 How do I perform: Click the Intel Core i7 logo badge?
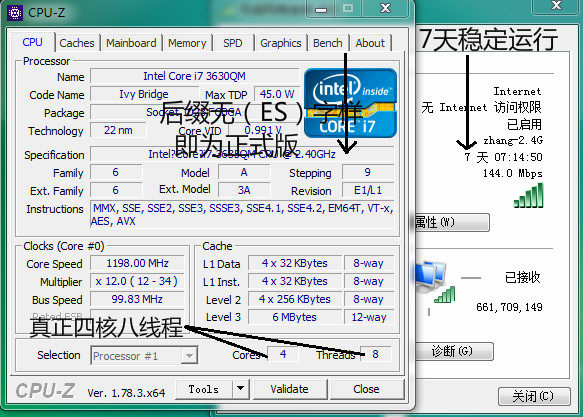(x=350, y=103)
